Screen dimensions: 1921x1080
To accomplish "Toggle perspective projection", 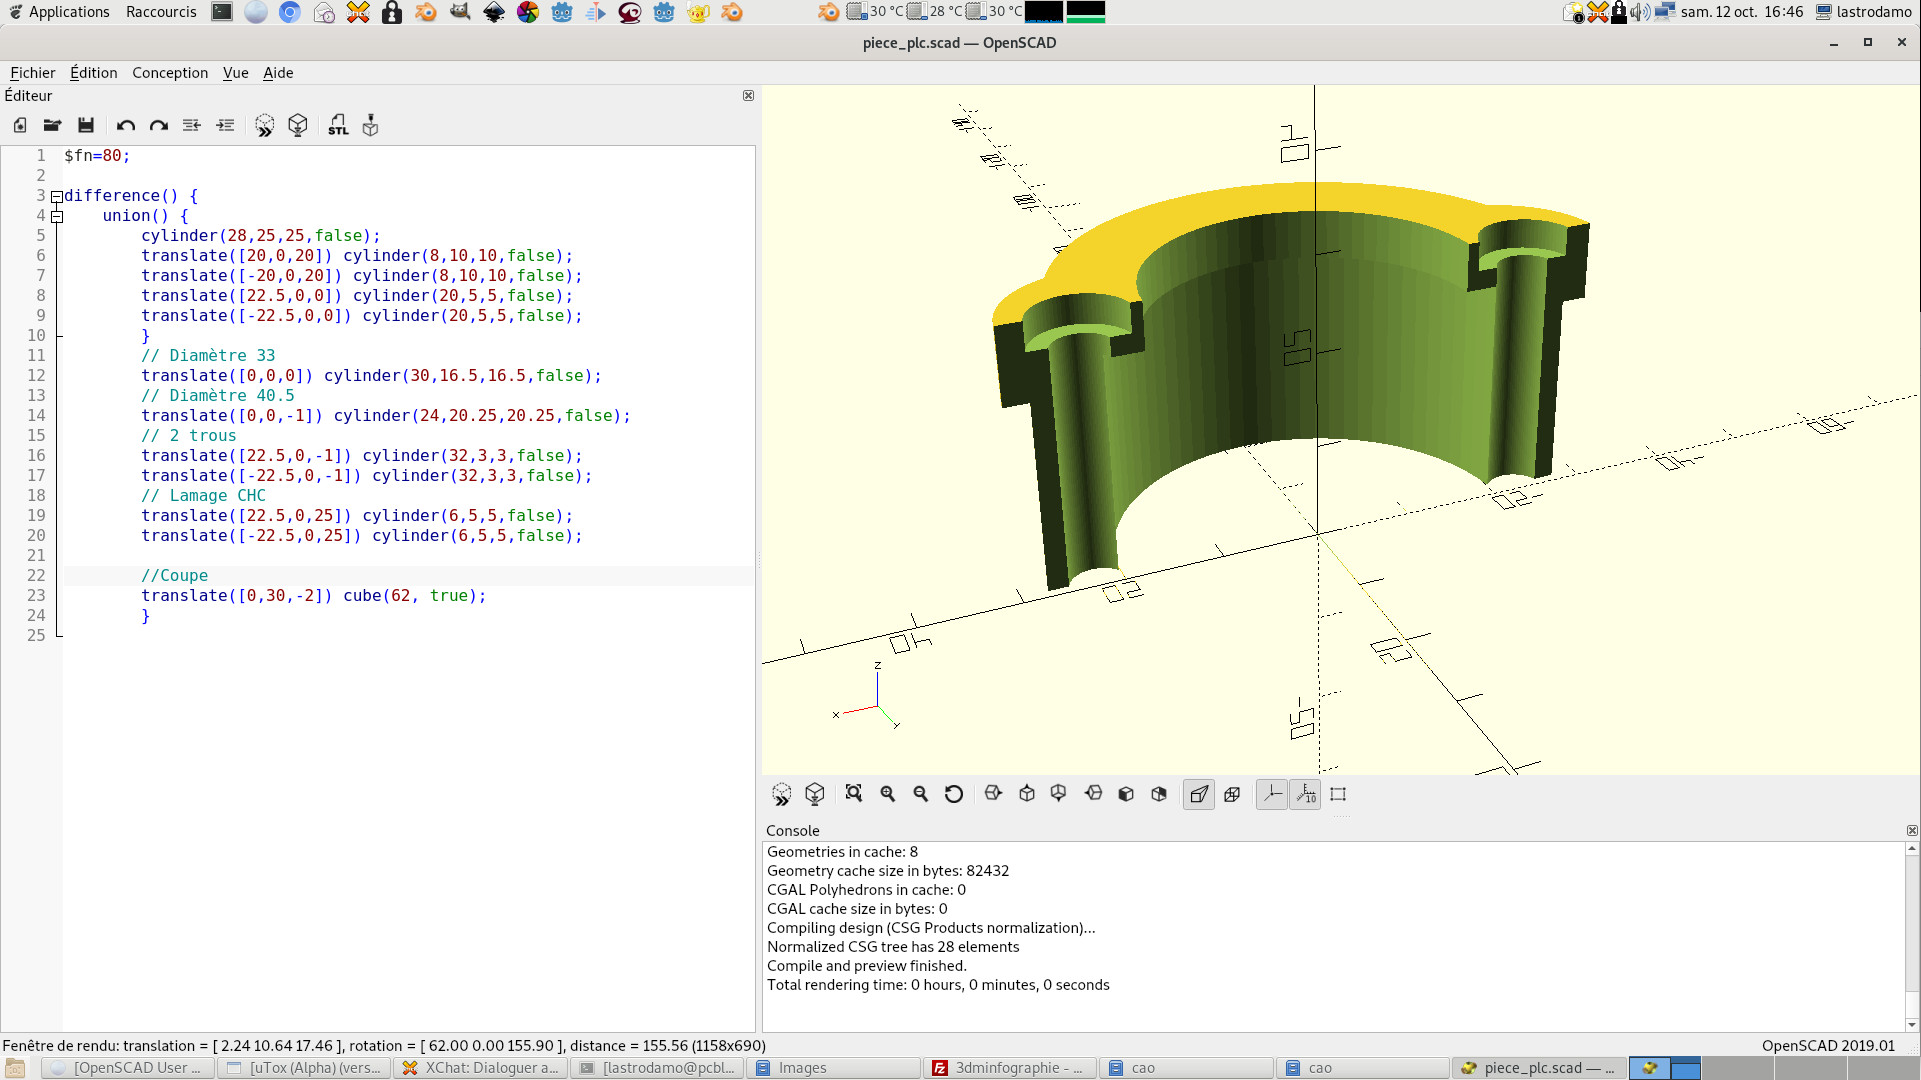I will pos(1199,794).
